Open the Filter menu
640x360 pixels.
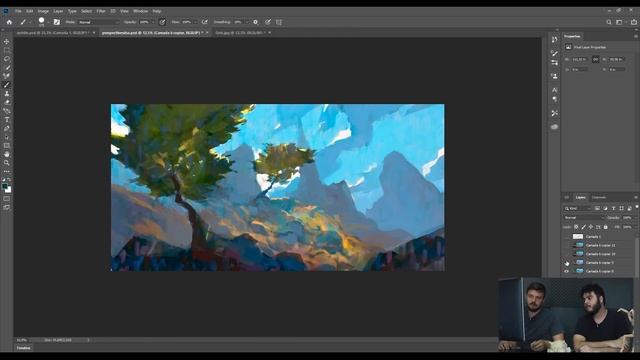pyautogui.click(x=101, y=11)
